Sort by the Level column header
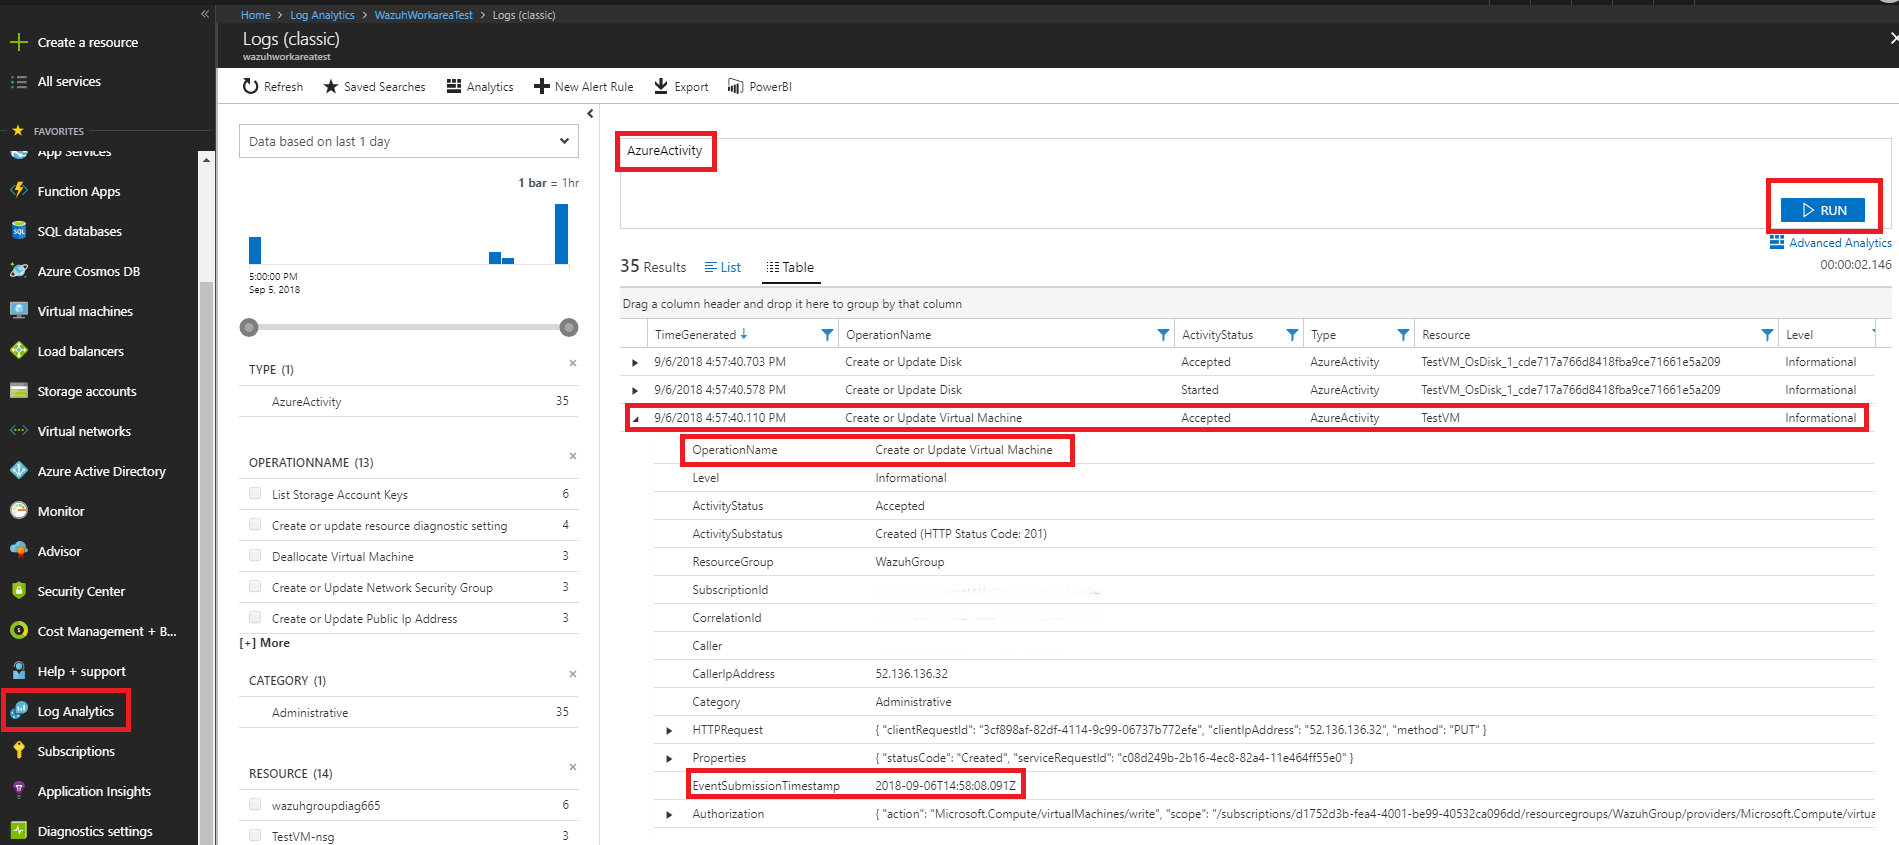 point(1800,335)
